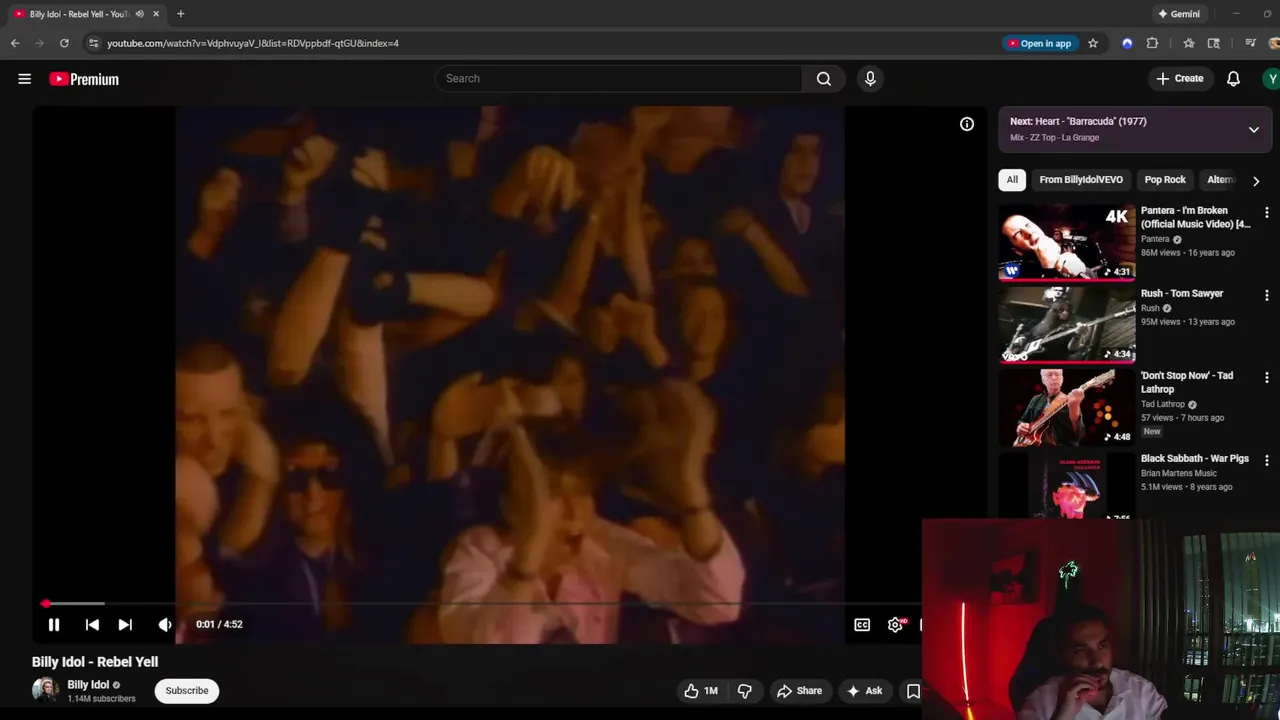Open the Gemini button
Image resolution: width=1280 pixels, height=720 pixels.
tap(1179, 14)
